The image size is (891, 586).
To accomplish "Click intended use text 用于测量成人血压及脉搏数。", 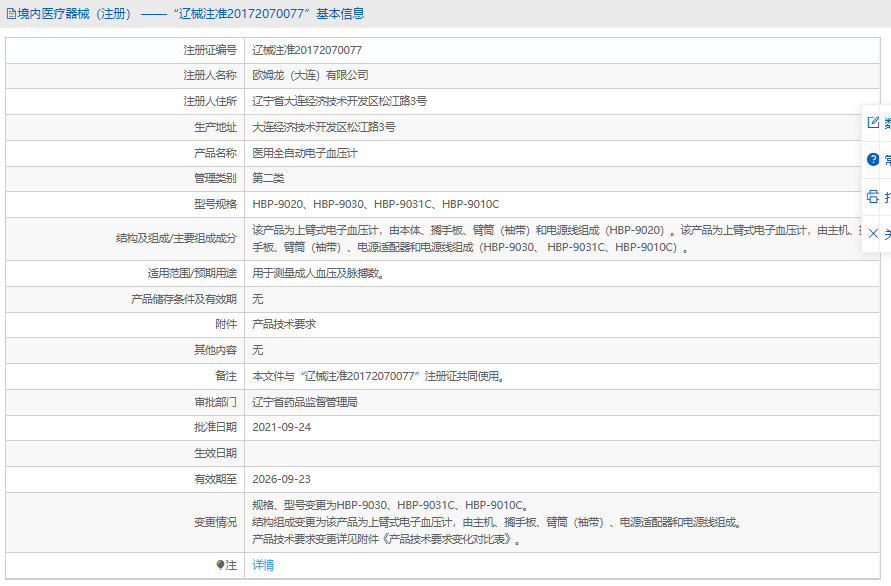I will tap(320, 273).
